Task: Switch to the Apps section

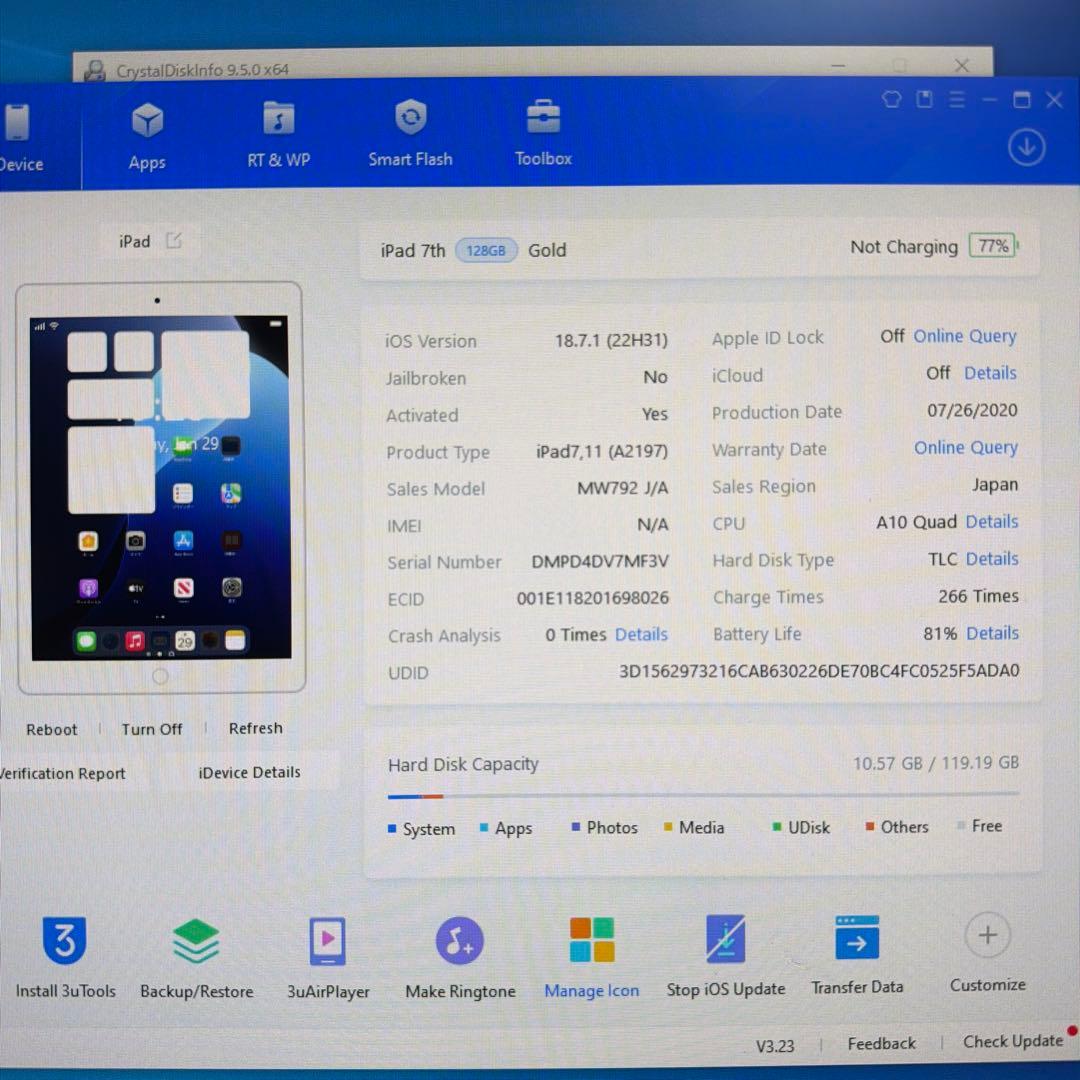Action: pyautogui.click(x=146, y=132)
